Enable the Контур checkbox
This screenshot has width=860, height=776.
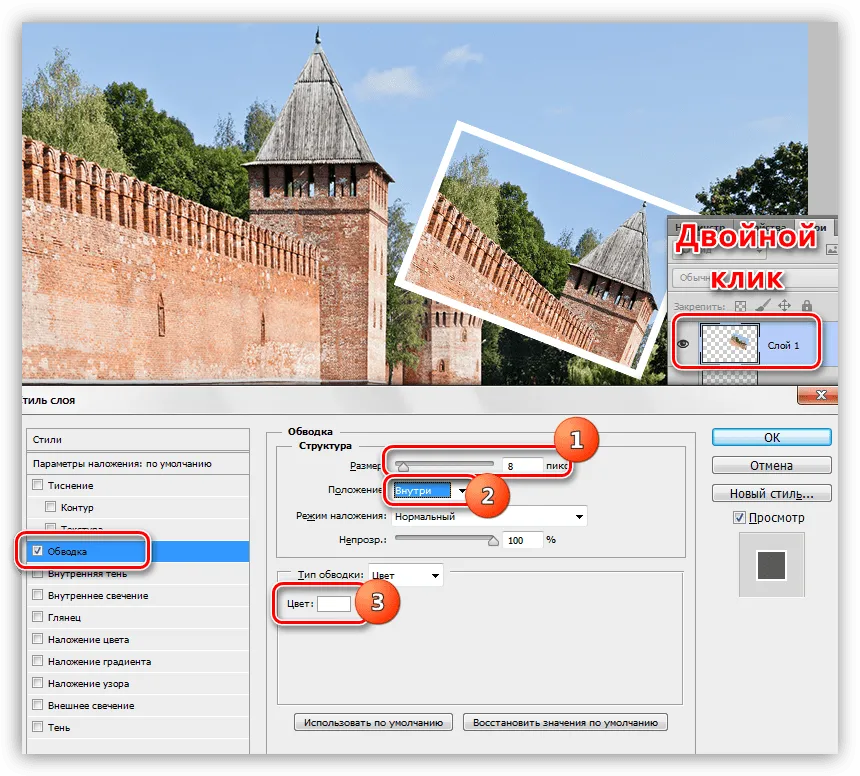[50, 507]
